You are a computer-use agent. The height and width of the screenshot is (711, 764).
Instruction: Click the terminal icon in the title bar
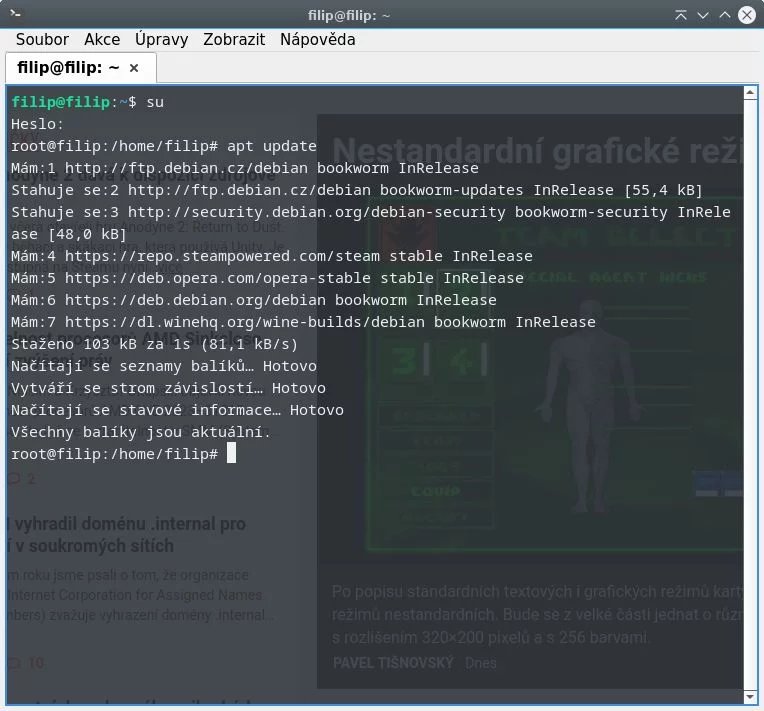(x=15, y=14)
